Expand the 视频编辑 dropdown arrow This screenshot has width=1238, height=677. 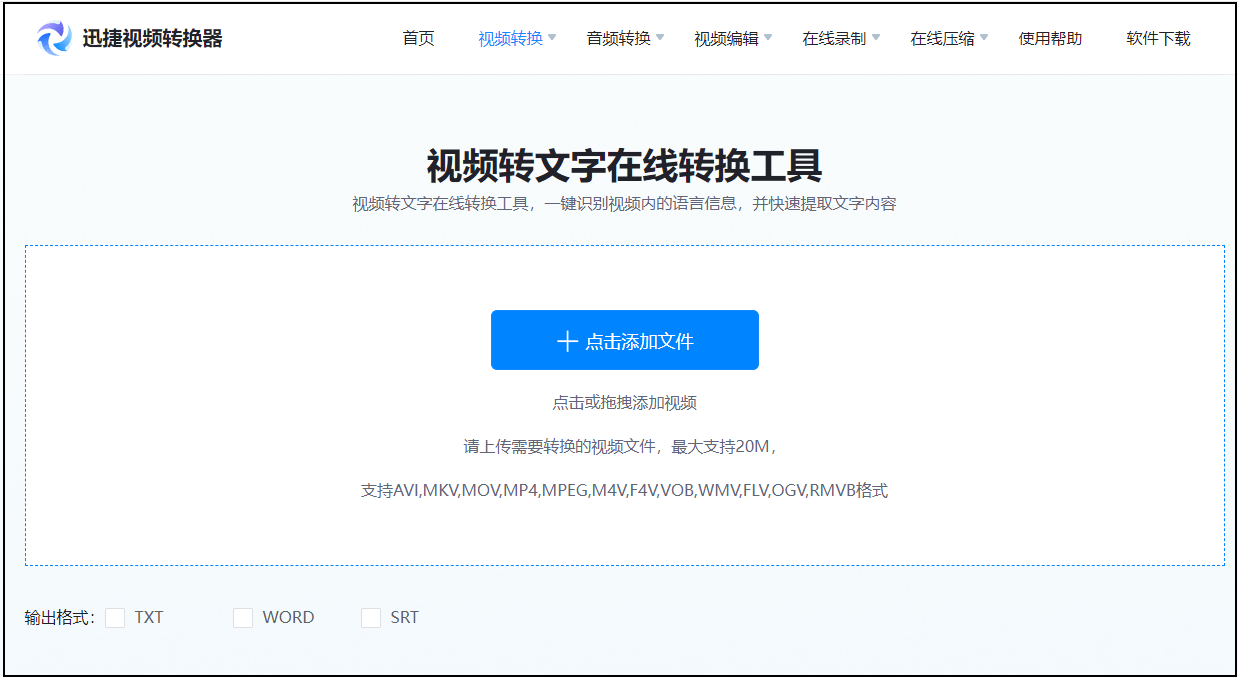[768, 38]
